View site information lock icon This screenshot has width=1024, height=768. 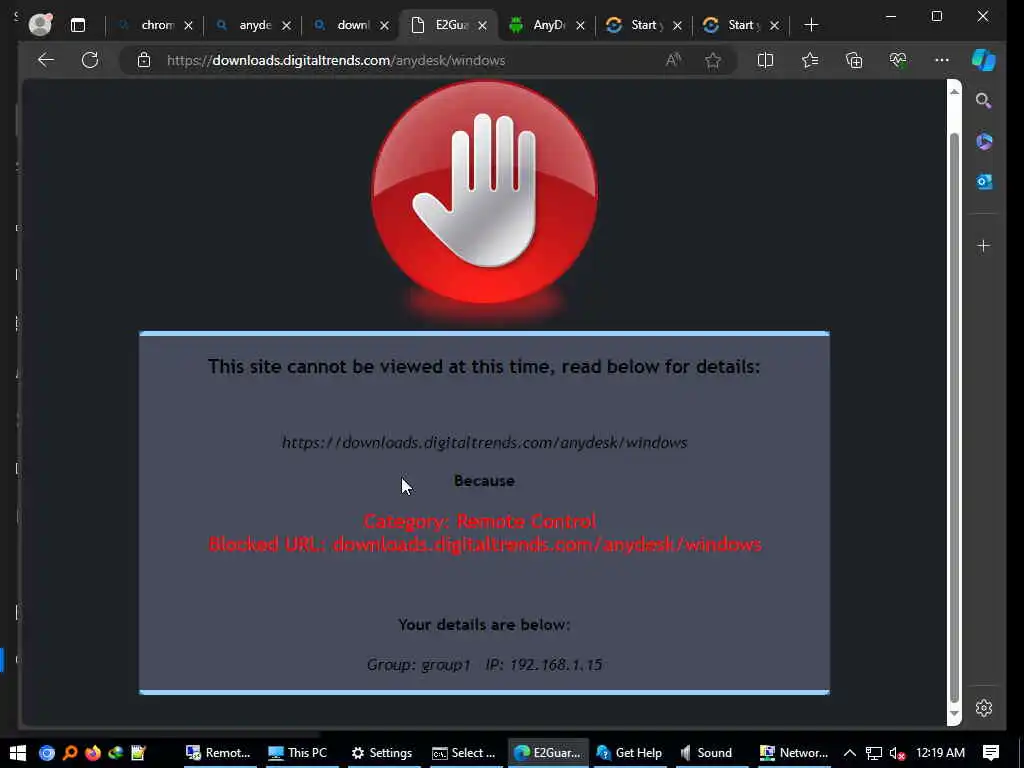(x=144, y=60)
